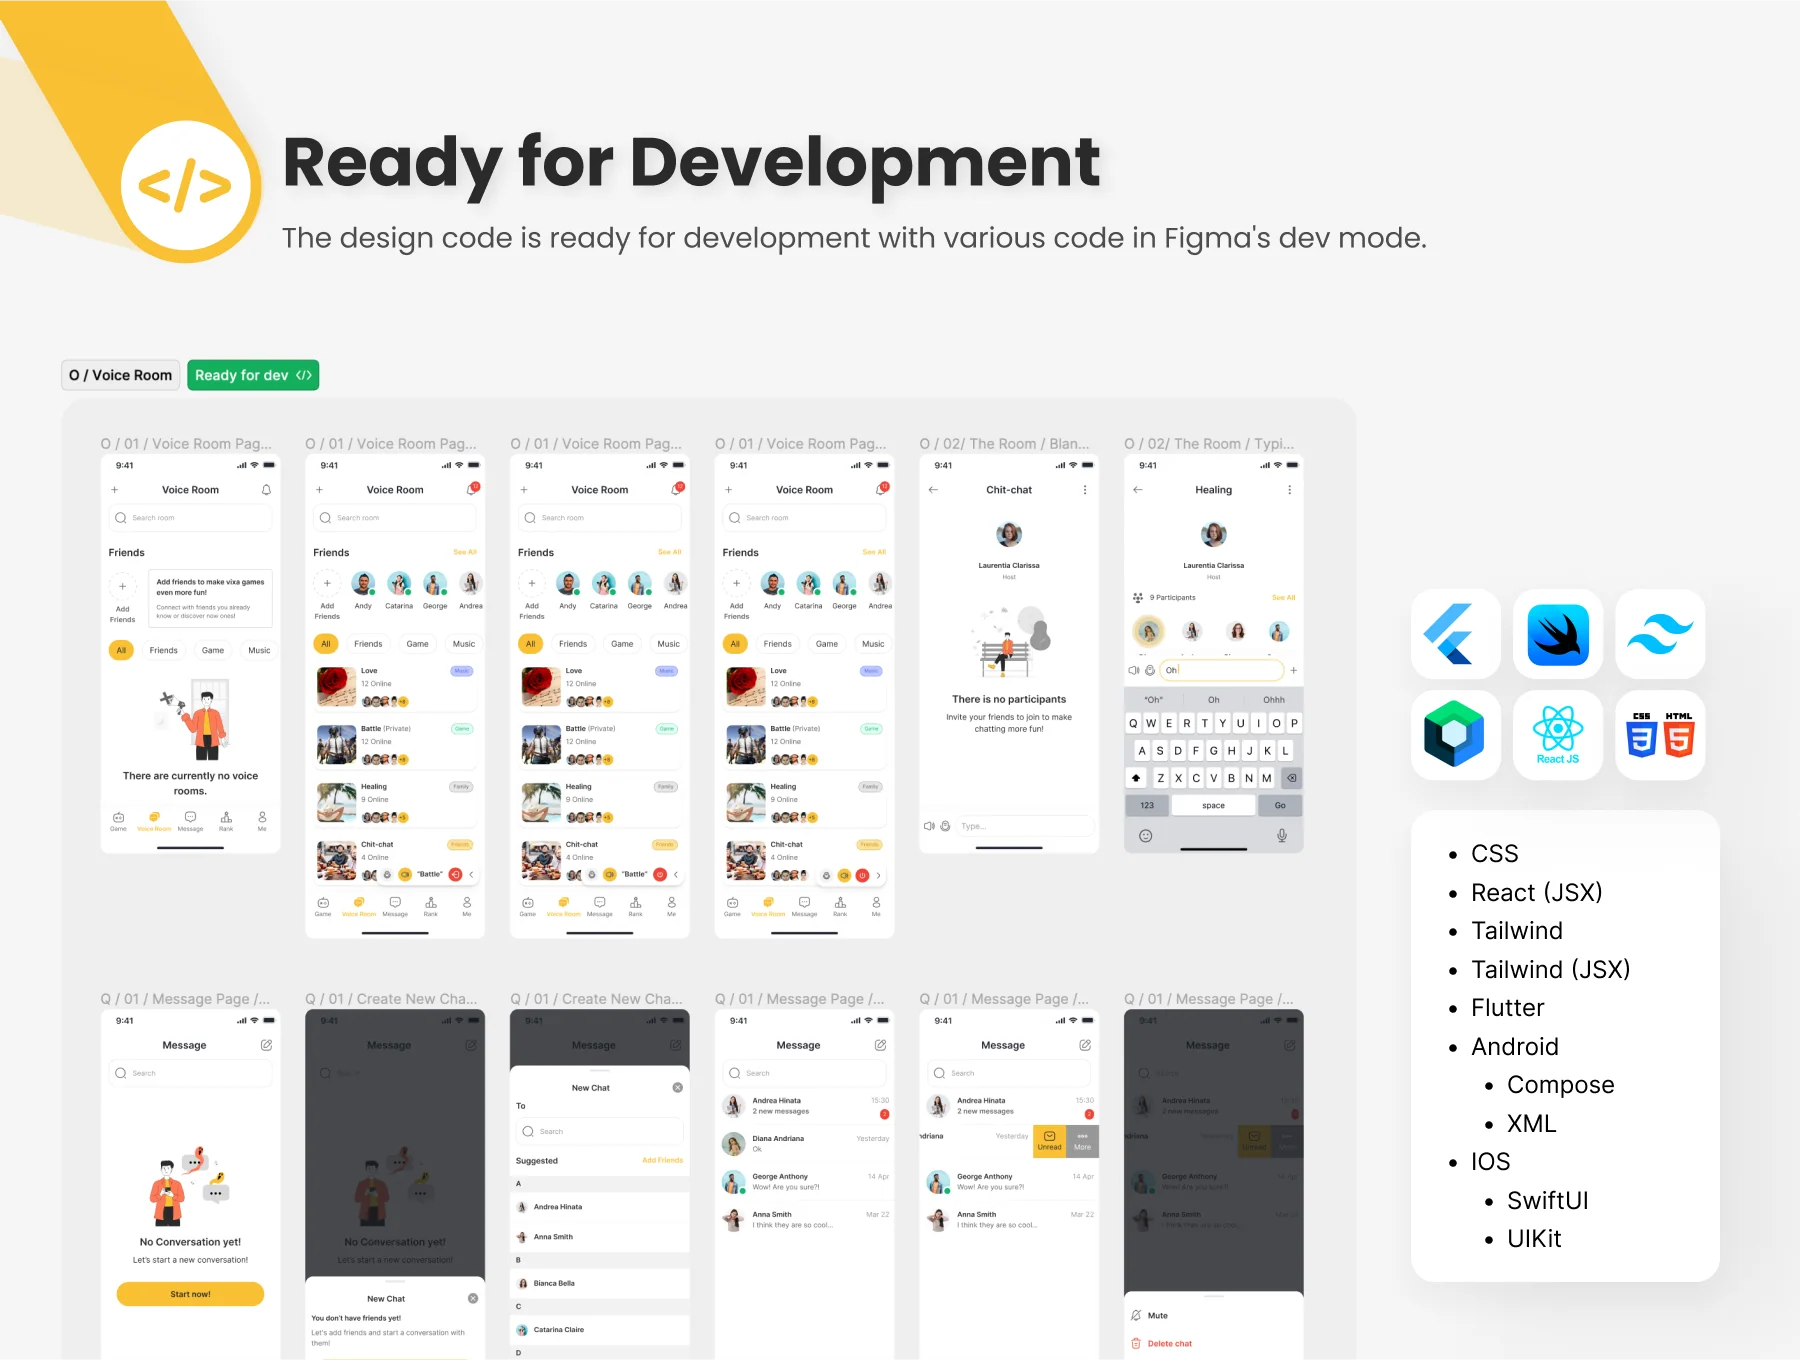Viewport: 1800px width, 1360px height.
Task: Close New Chat sheet saying no friends yet
Action: (x=473, y=1298)
